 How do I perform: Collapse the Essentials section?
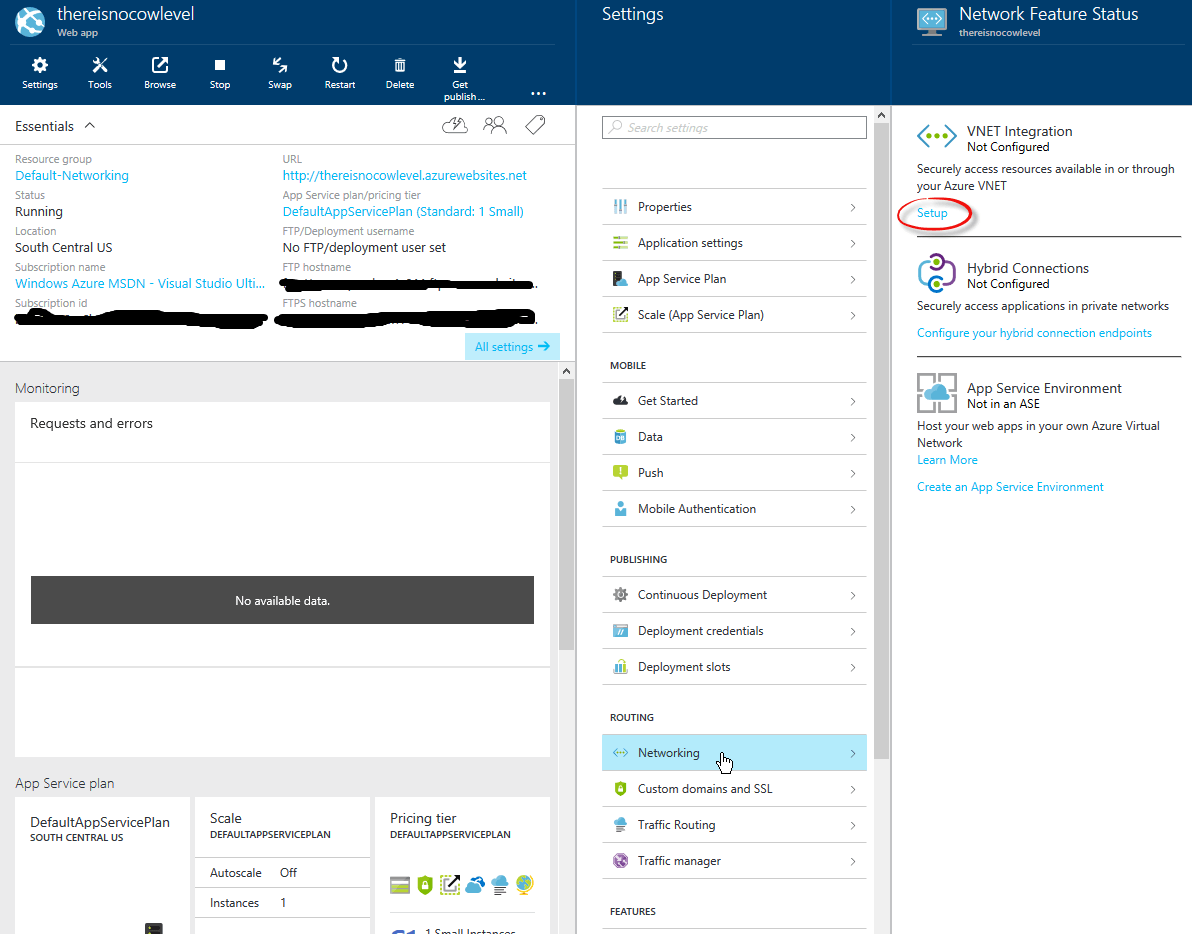coord(90,125)
